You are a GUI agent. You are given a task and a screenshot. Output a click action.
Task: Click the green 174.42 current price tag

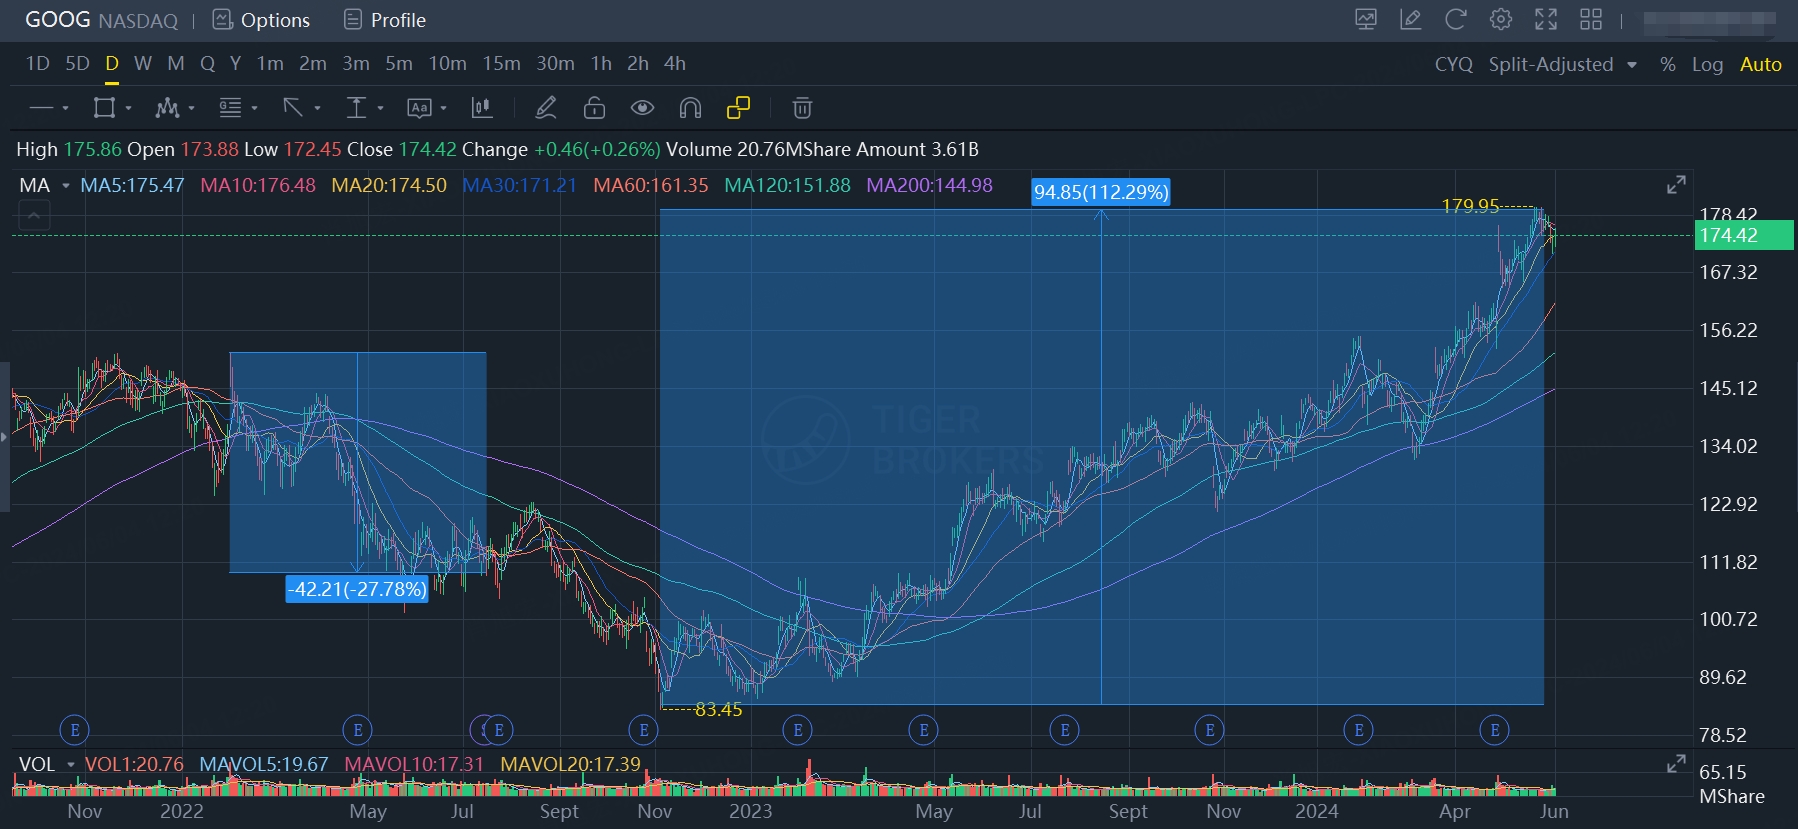(x=1744, y=236)
